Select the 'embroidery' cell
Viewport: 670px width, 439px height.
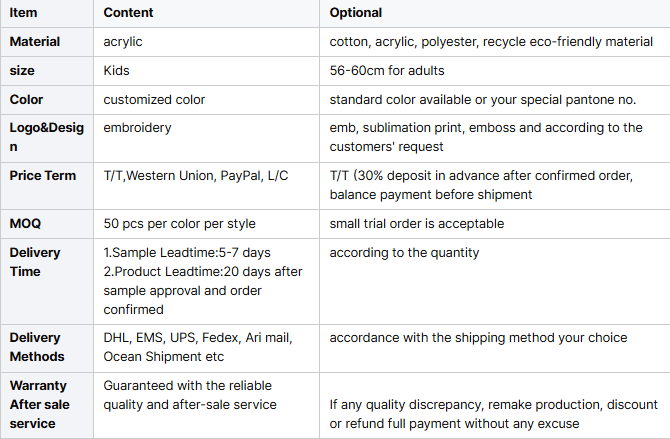pyautogui.click(x=137, y=128)
